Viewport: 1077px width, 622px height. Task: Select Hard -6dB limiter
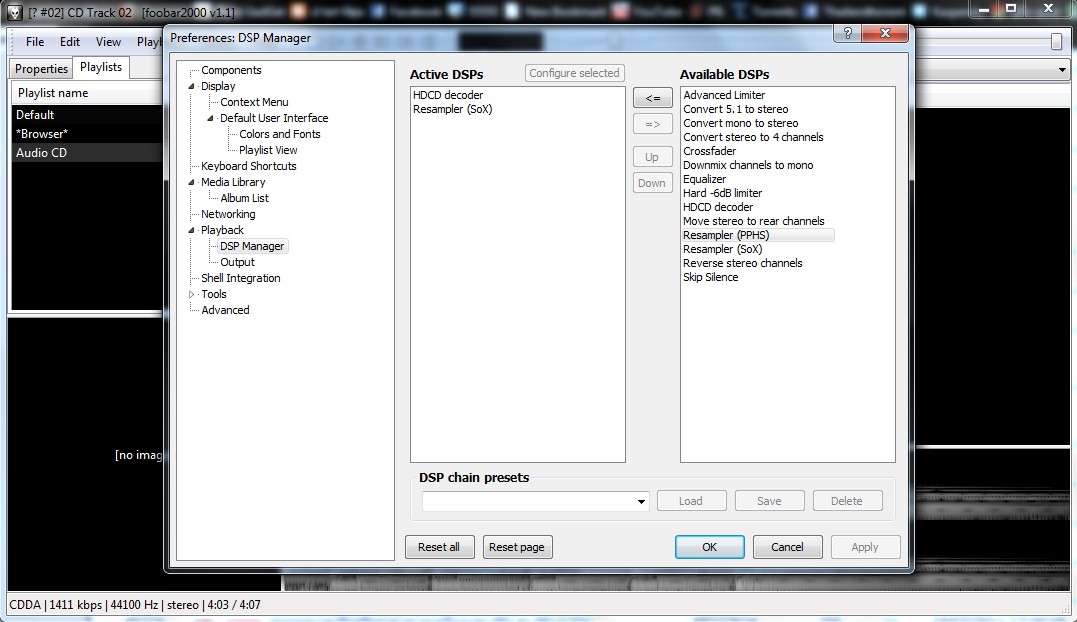pyautogui.click(x=723, y=194)
